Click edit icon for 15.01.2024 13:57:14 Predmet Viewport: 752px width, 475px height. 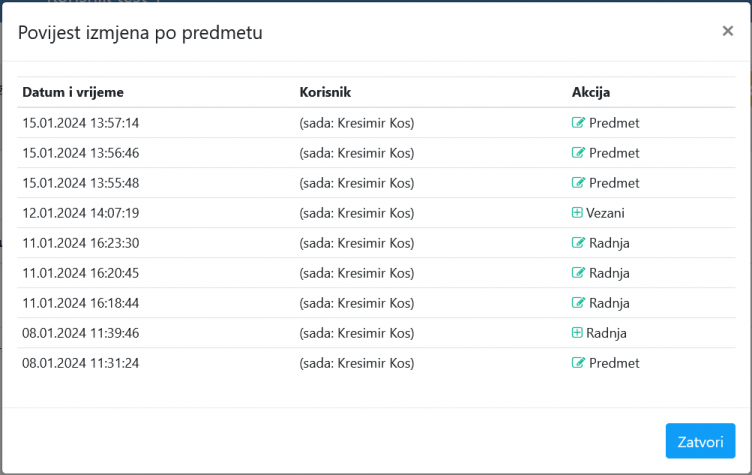pyautogui.click(x=578, y=123)
